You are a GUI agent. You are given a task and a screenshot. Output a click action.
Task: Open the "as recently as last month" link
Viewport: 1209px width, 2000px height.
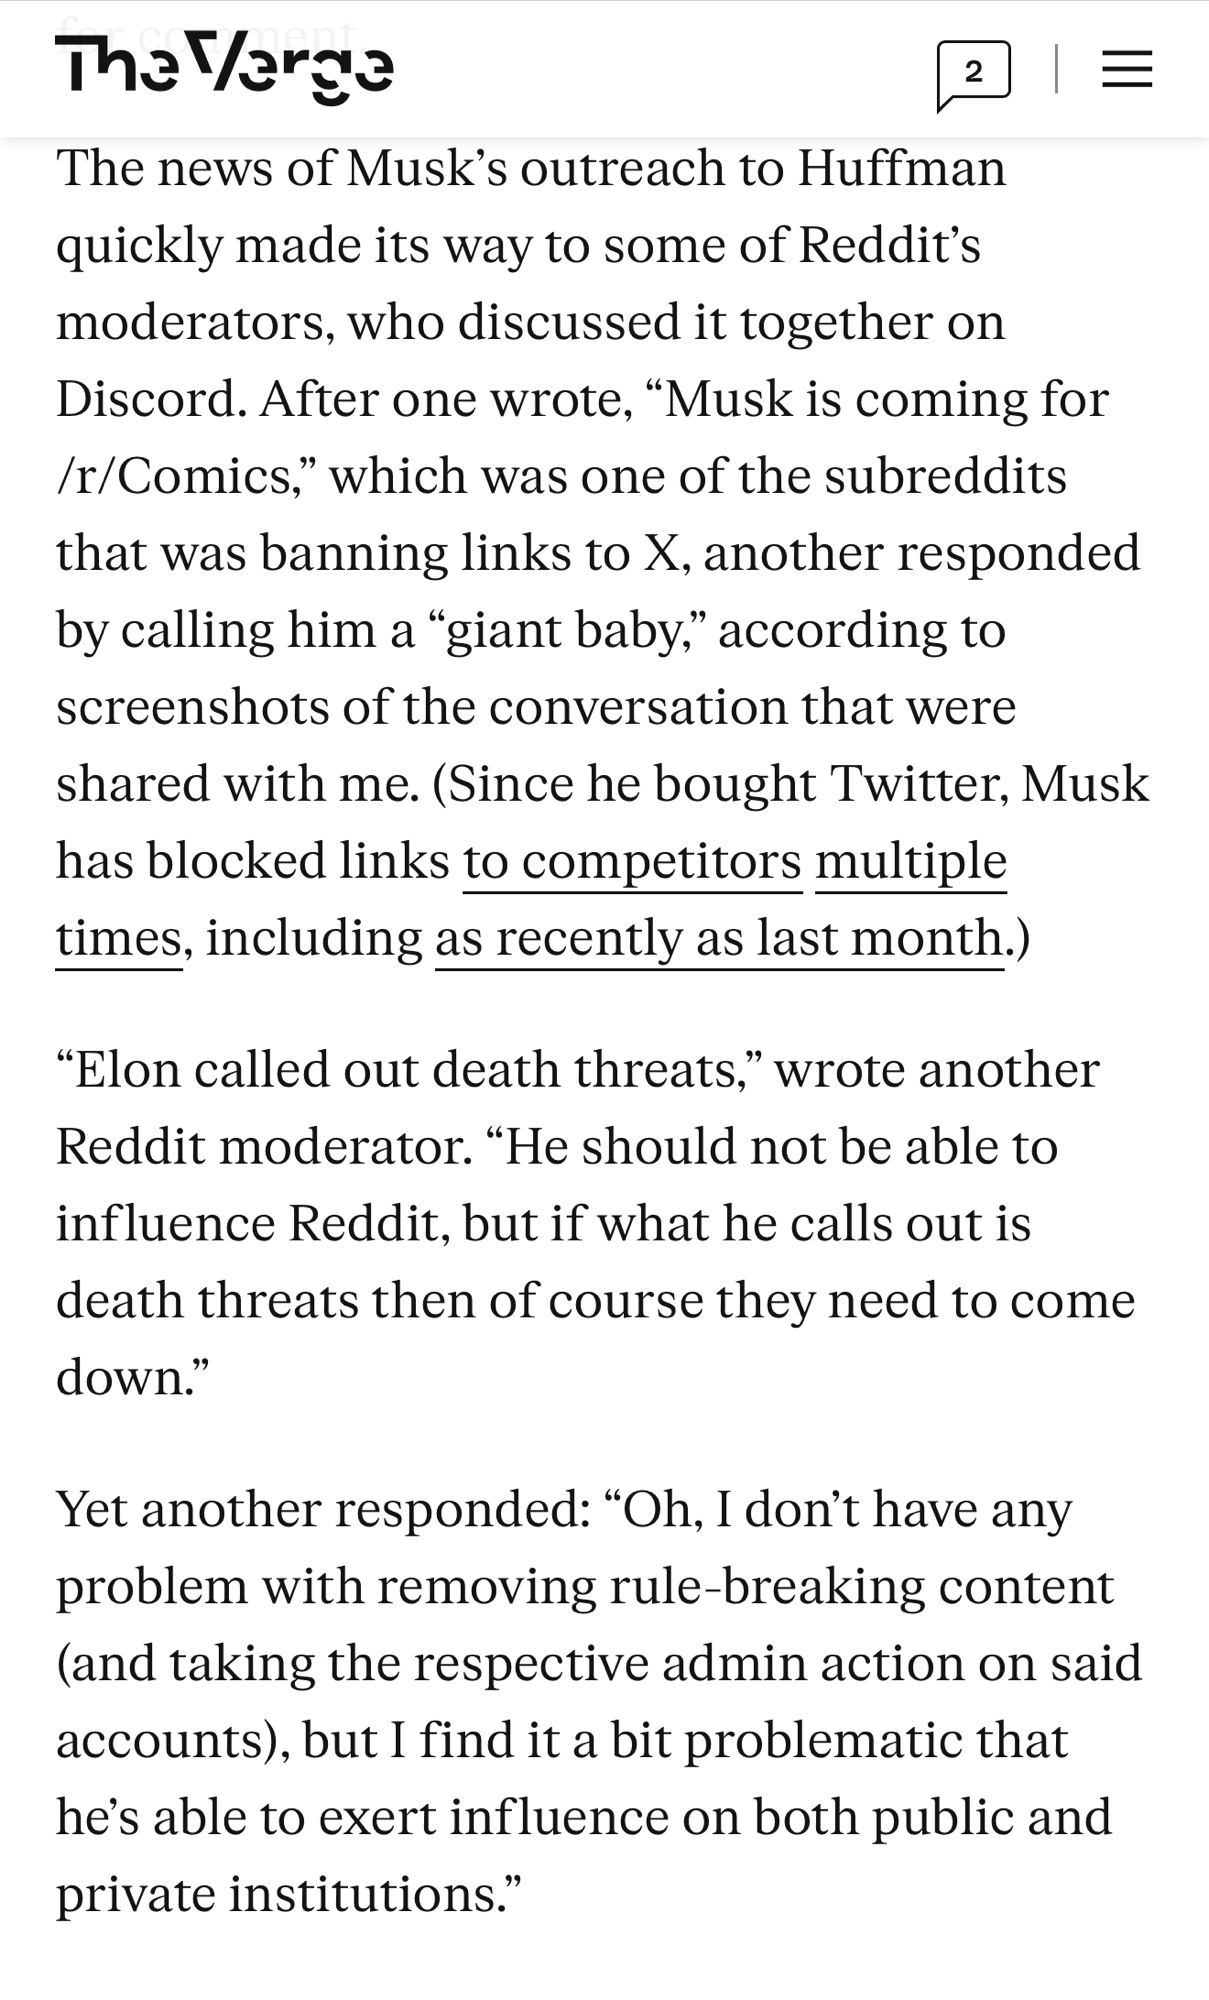tap(719, 938)
